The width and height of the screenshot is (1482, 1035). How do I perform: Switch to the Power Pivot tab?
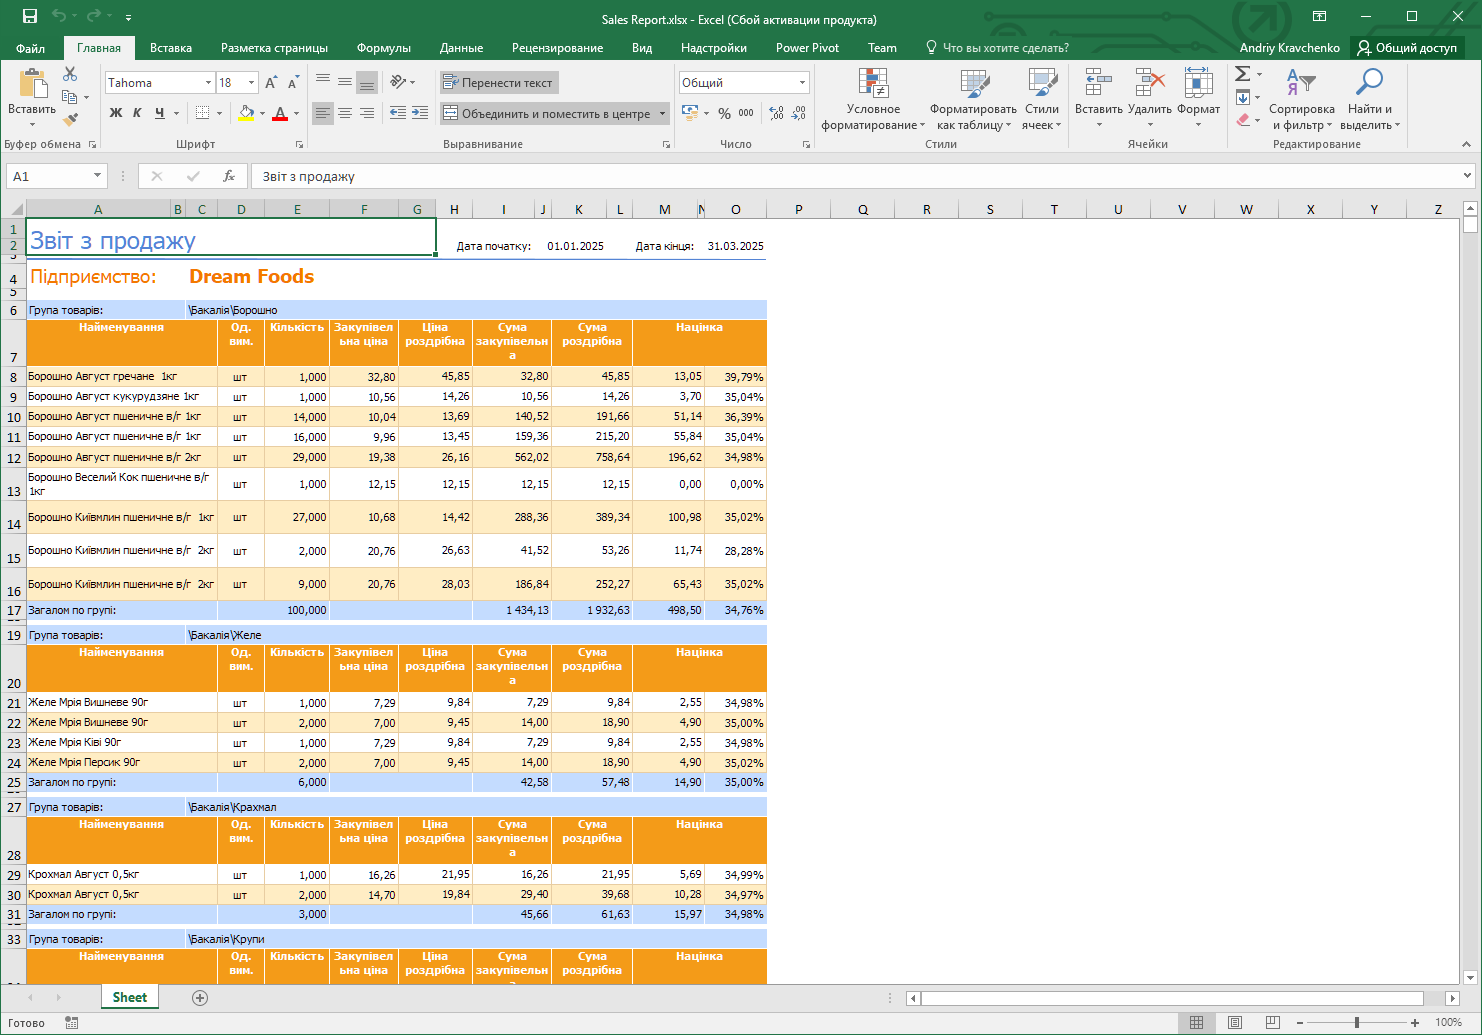tap(807, 48)
